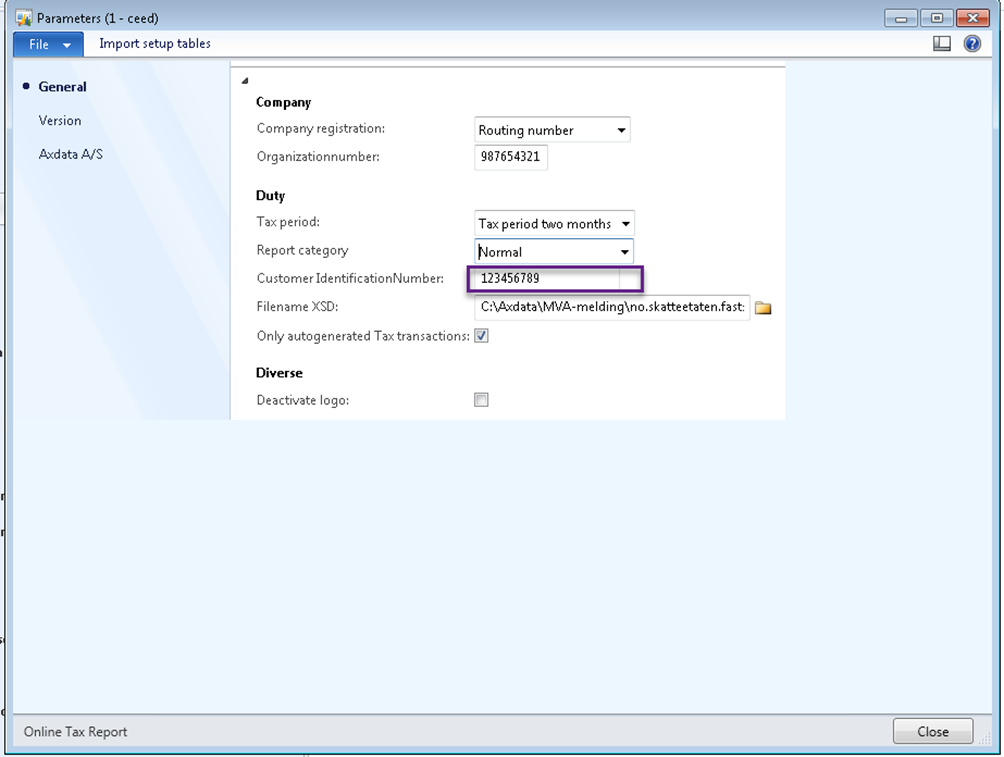Click the Online Tax Report status text

pyautogui.click(x=76, y=731)
